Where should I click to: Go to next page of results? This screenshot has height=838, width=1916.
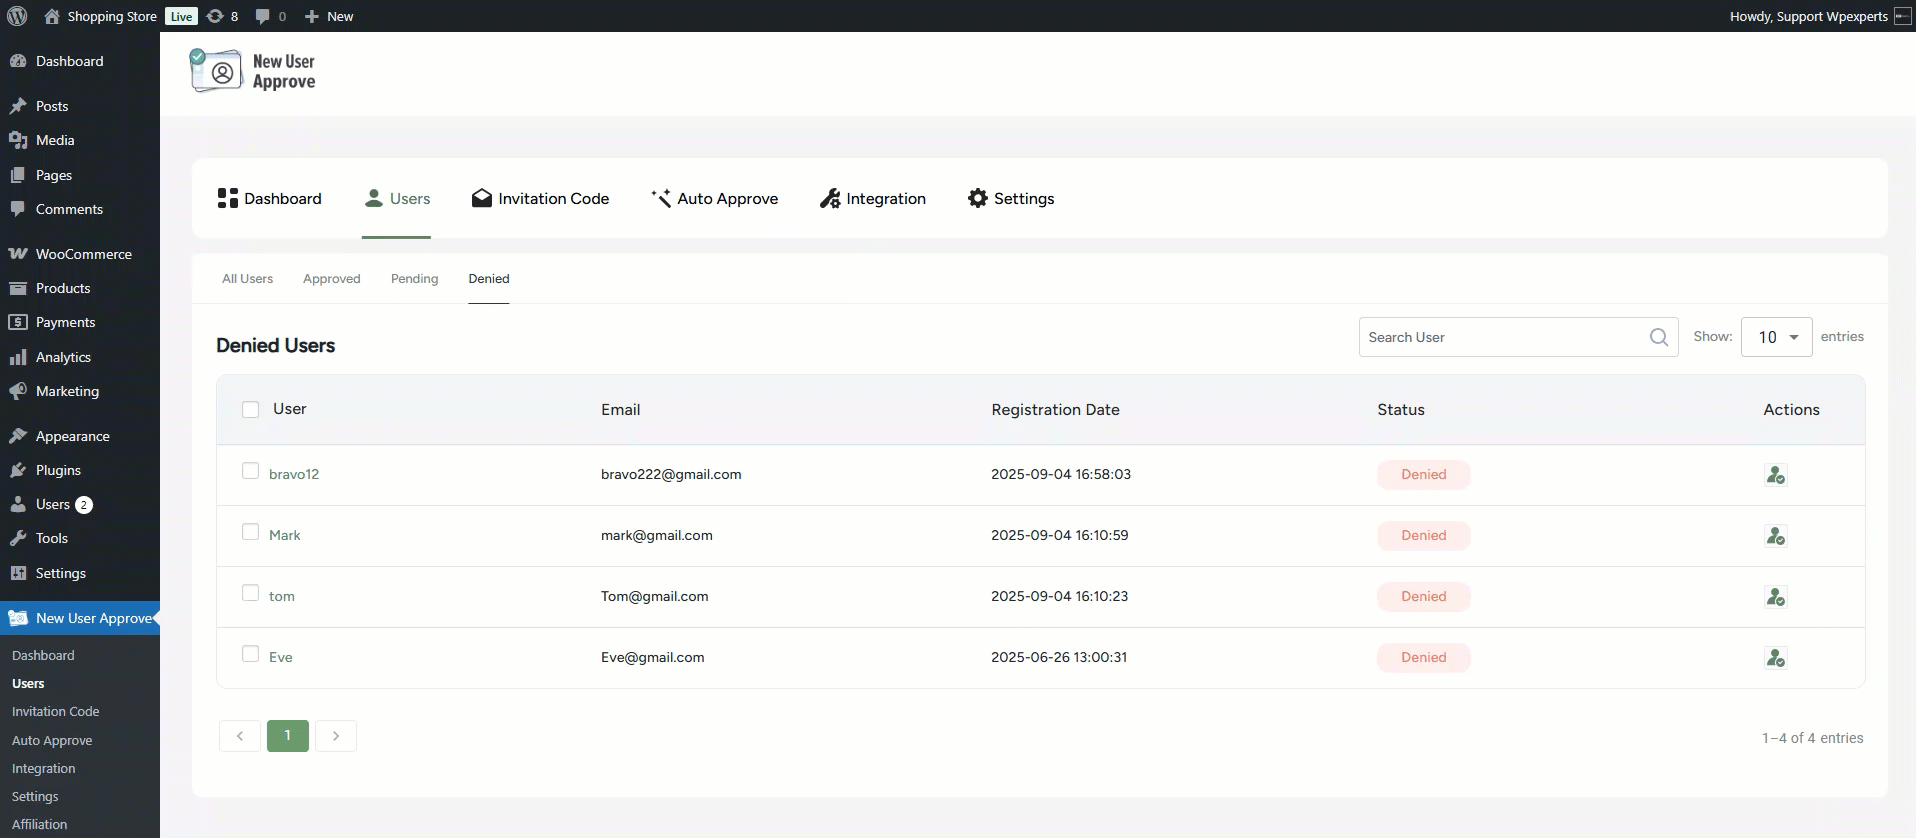(x=336, y=736)
